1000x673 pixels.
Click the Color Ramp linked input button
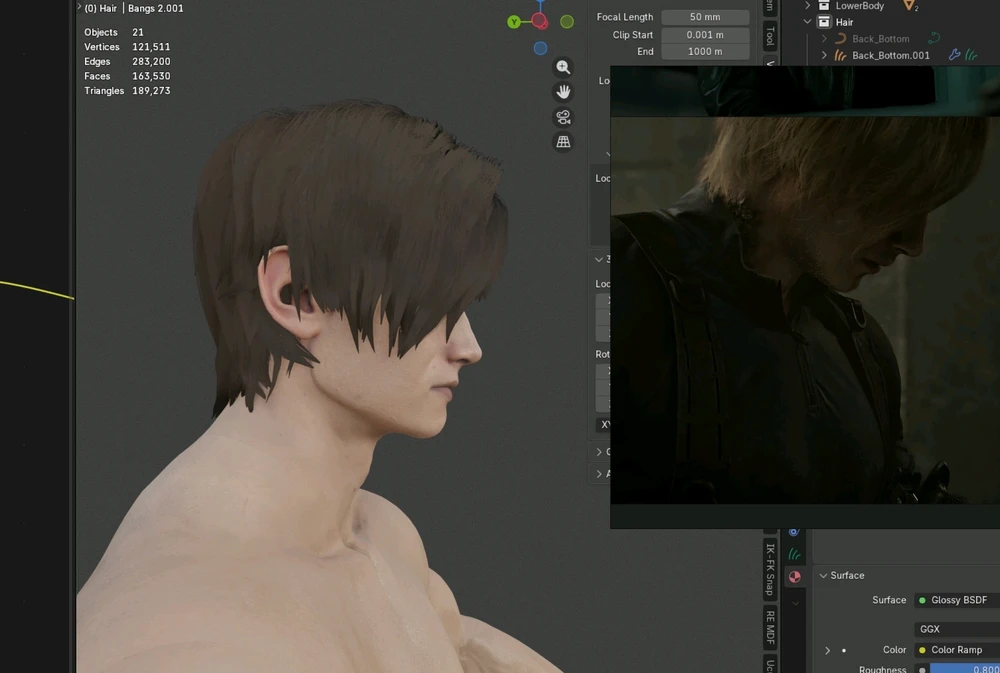tap(957, 650)
